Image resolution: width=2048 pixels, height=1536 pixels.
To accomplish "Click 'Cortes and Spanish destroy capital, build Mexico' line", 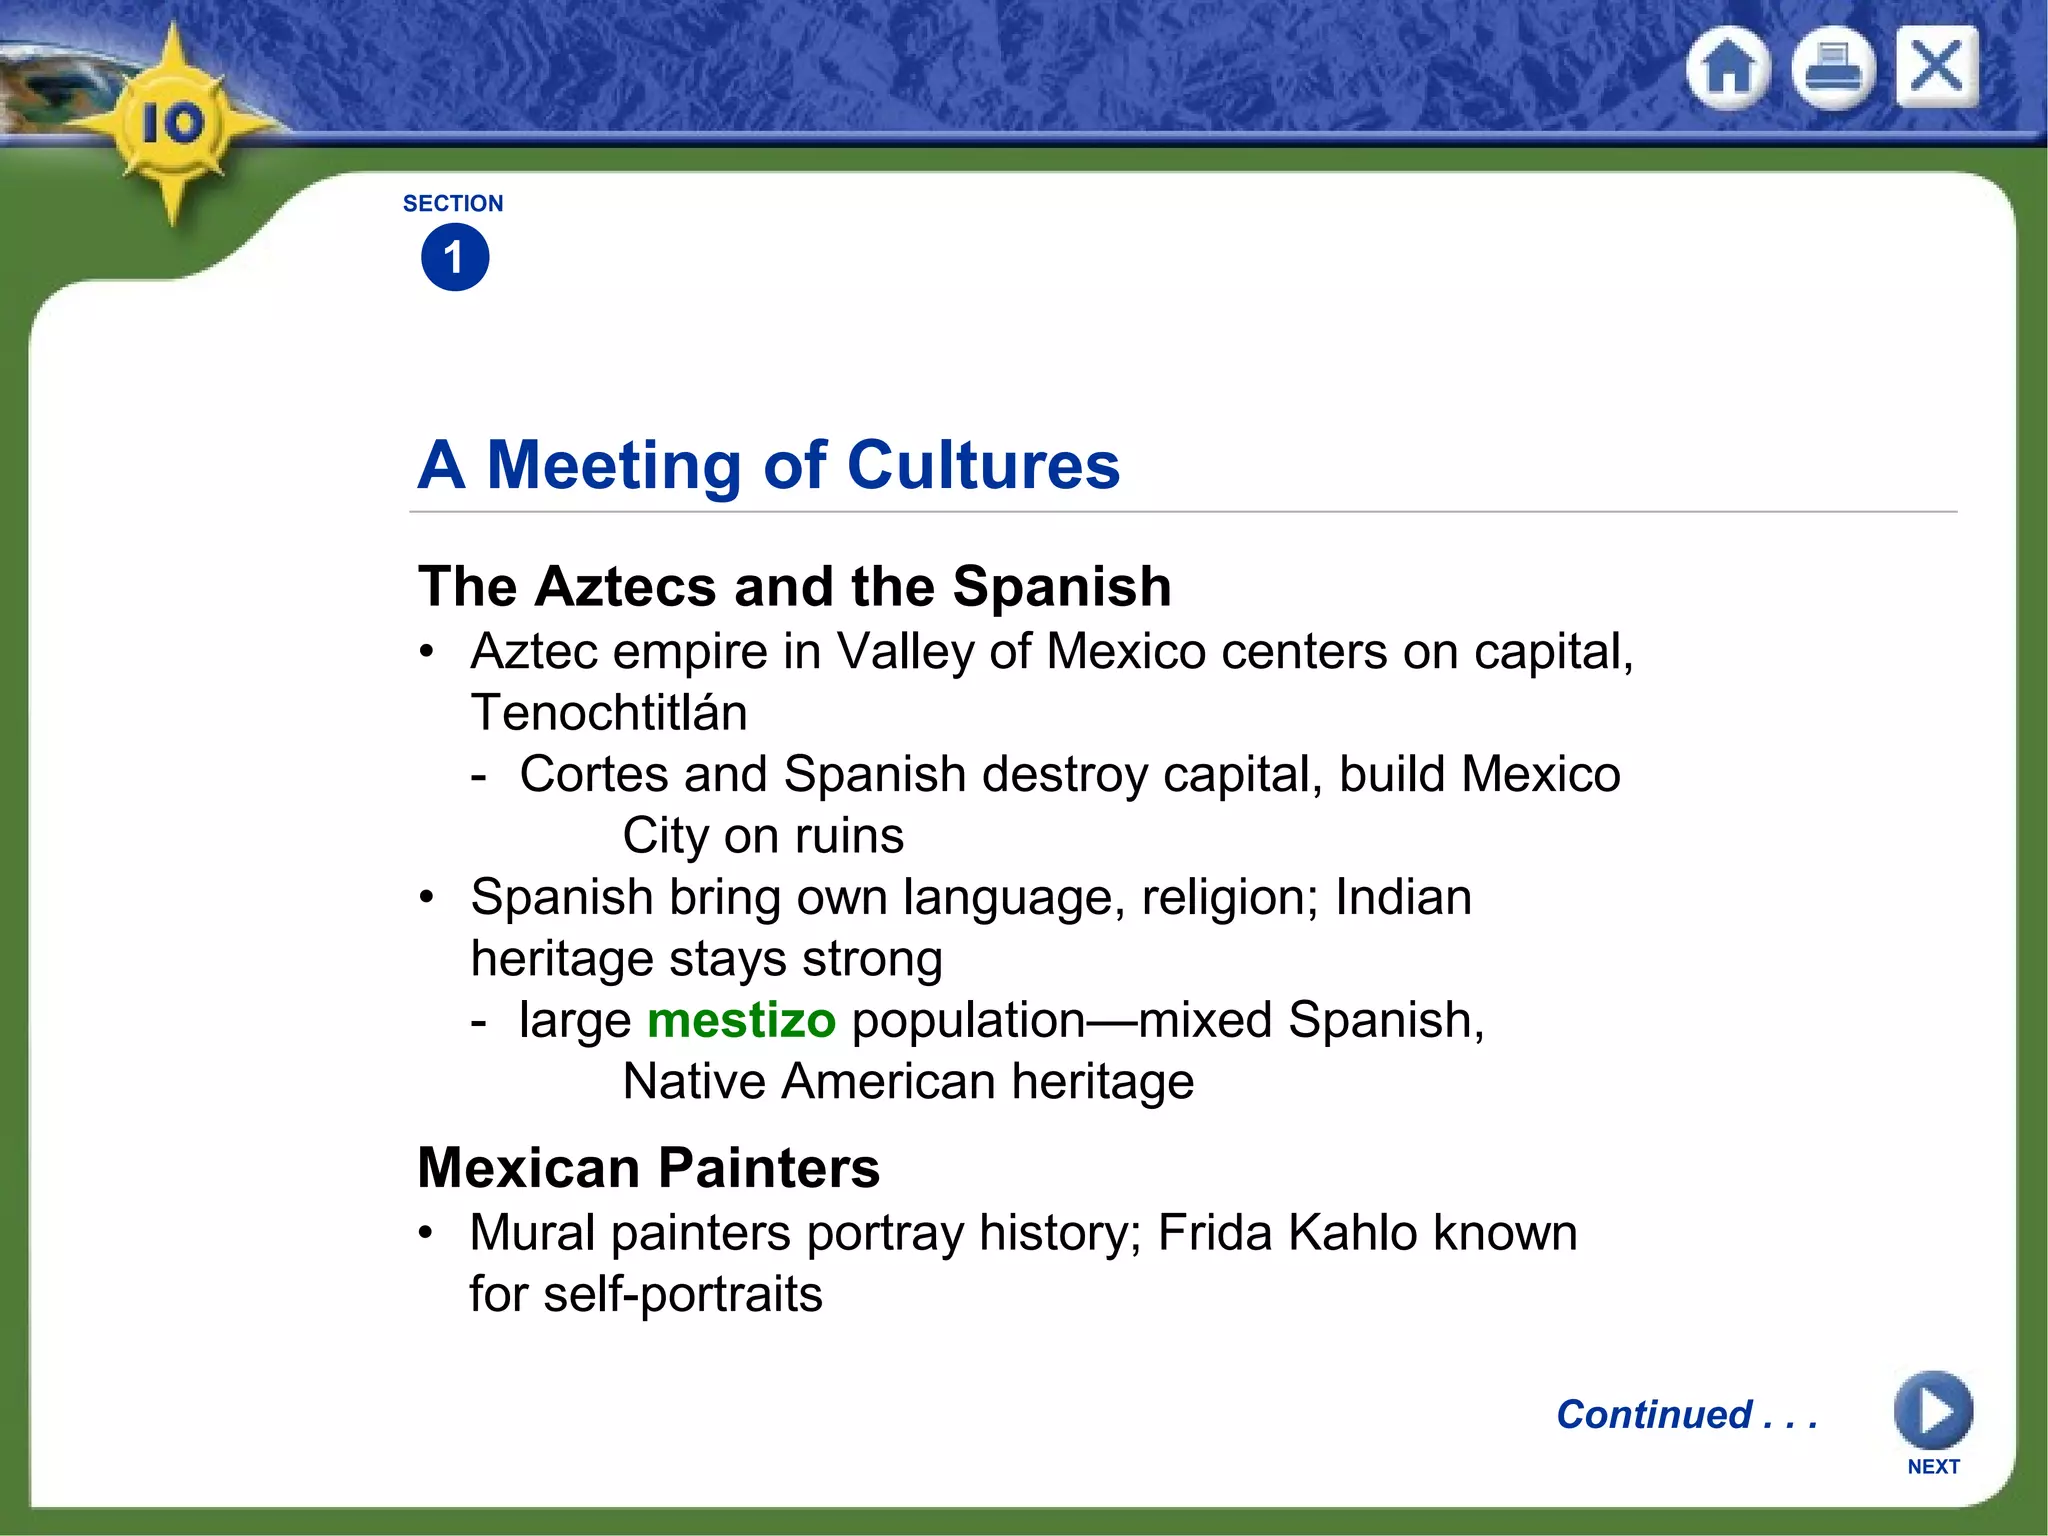I will (1070, 775).
